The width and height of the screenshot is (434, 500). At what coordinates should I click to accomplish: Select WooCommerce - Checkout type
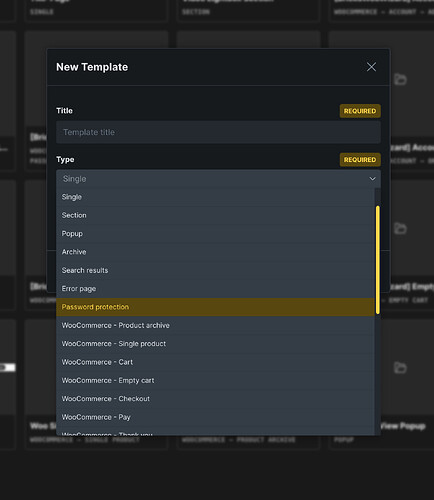coord(215,399)
